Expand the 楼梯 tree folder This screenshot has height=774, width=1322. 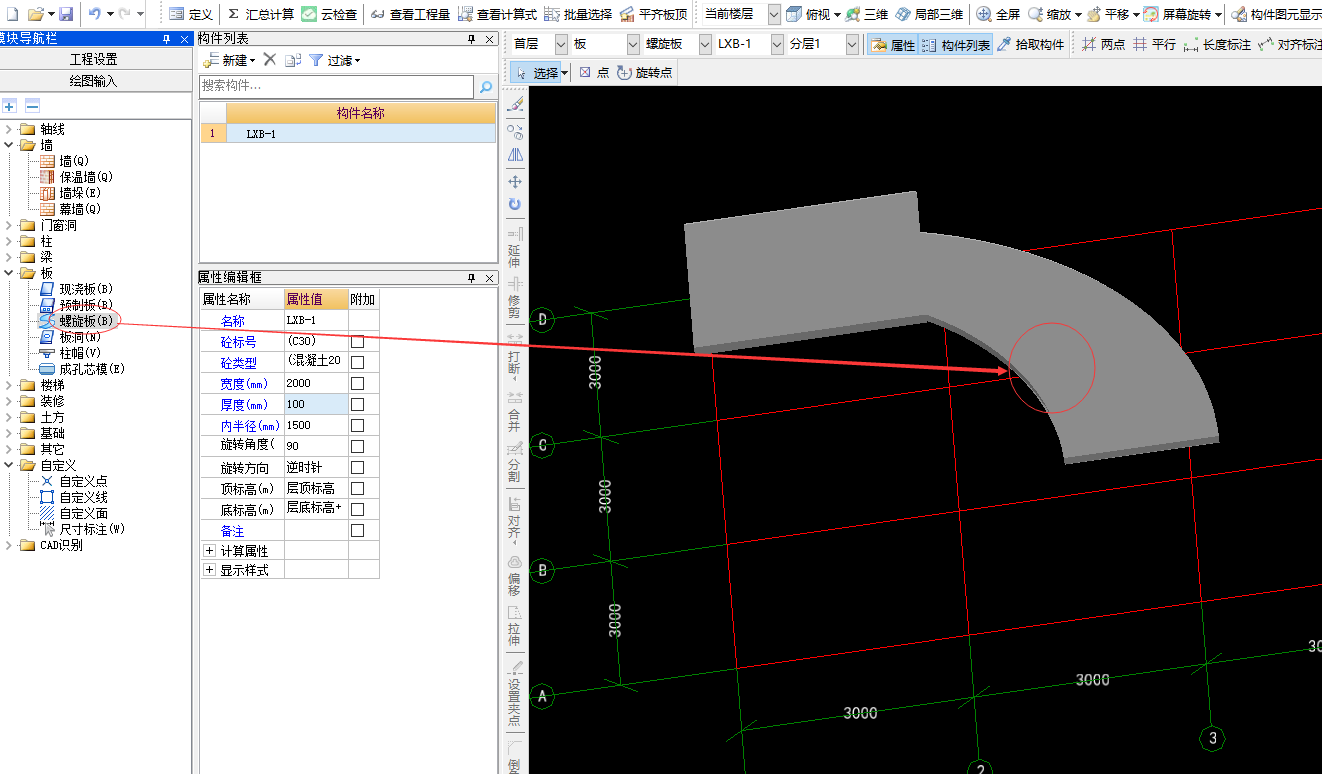[9, 385]
